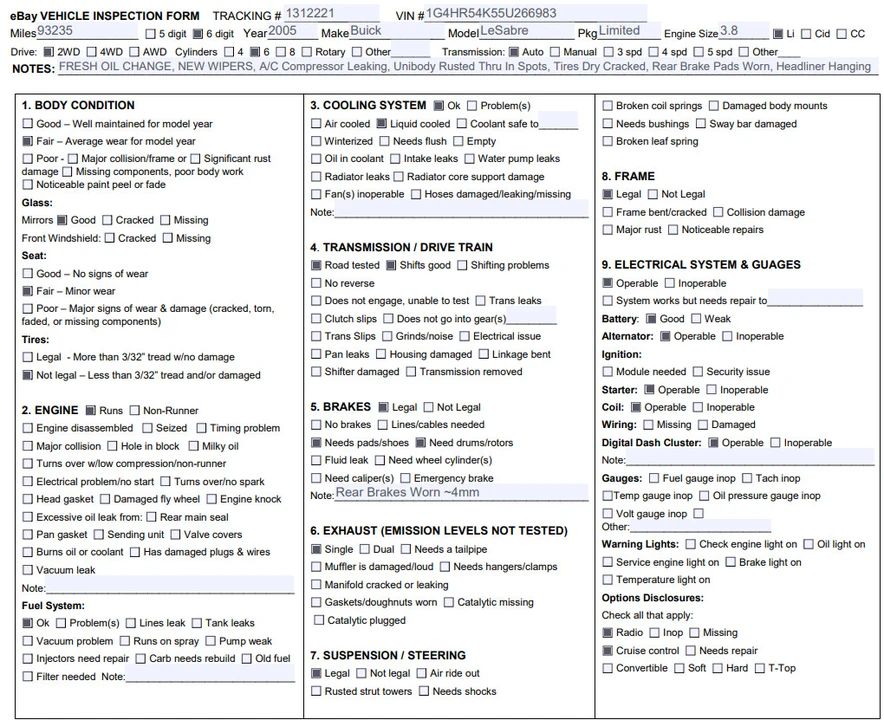The width and height of the screenshot is (884, 720).
Task: Check the Dual exhaust checkbox
Action: (365, 549)
